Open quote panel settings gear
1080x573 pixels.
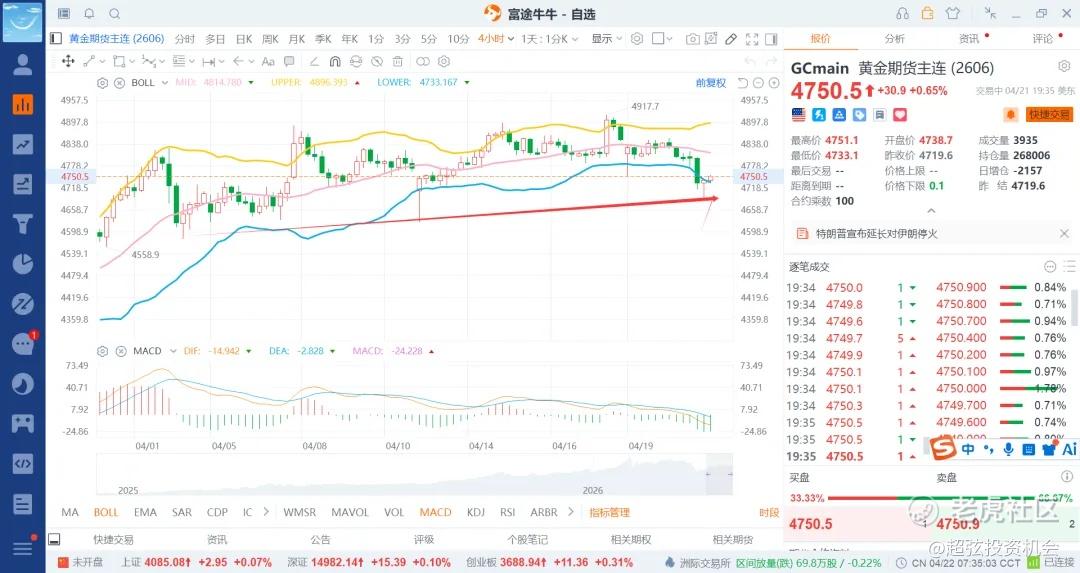click(x=1064, y=66)
